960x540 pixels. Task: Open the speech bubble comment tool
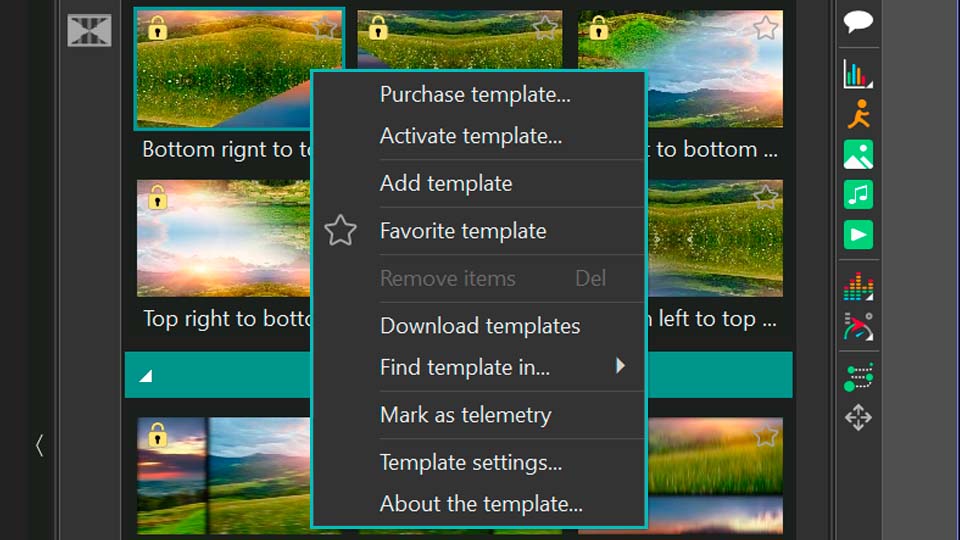(858, 21)
